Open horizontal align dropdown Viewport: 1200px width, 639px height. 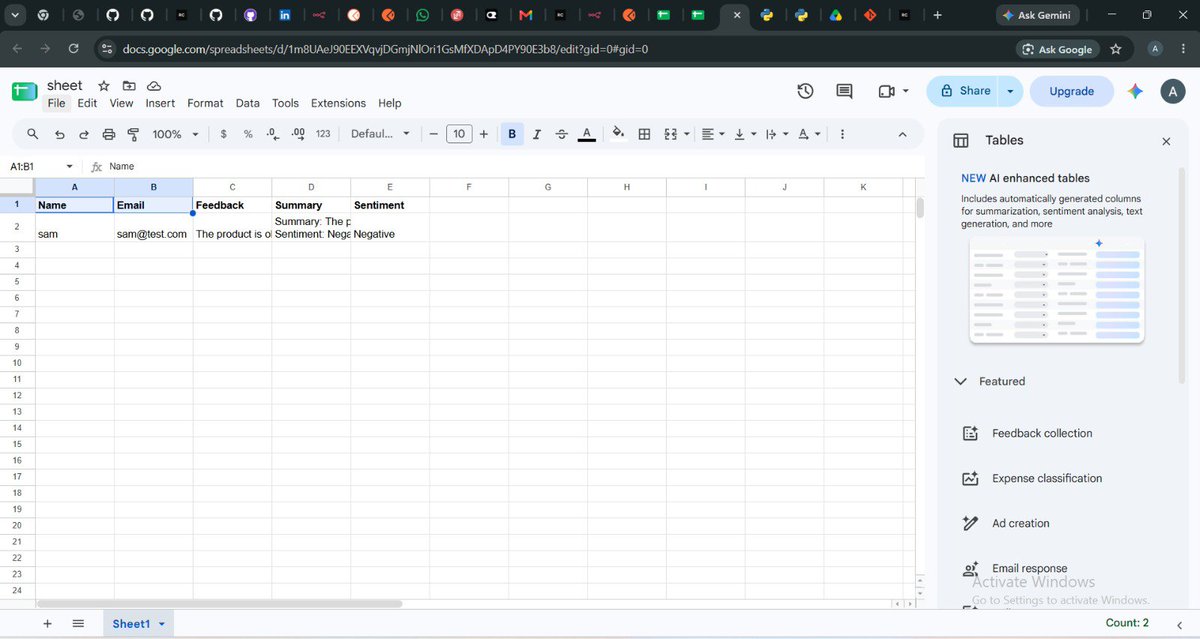713,134
